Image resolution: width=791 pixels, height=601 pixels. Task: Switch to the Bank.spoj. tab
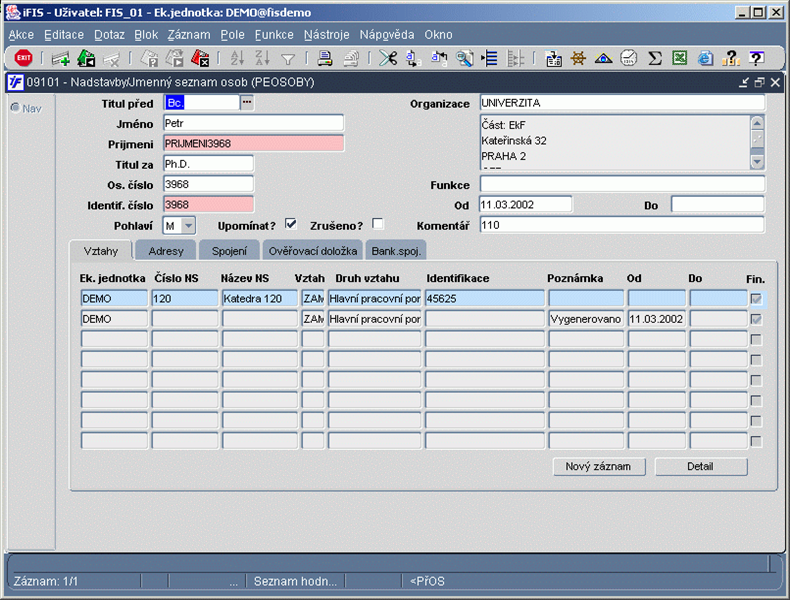click(396, 251)
